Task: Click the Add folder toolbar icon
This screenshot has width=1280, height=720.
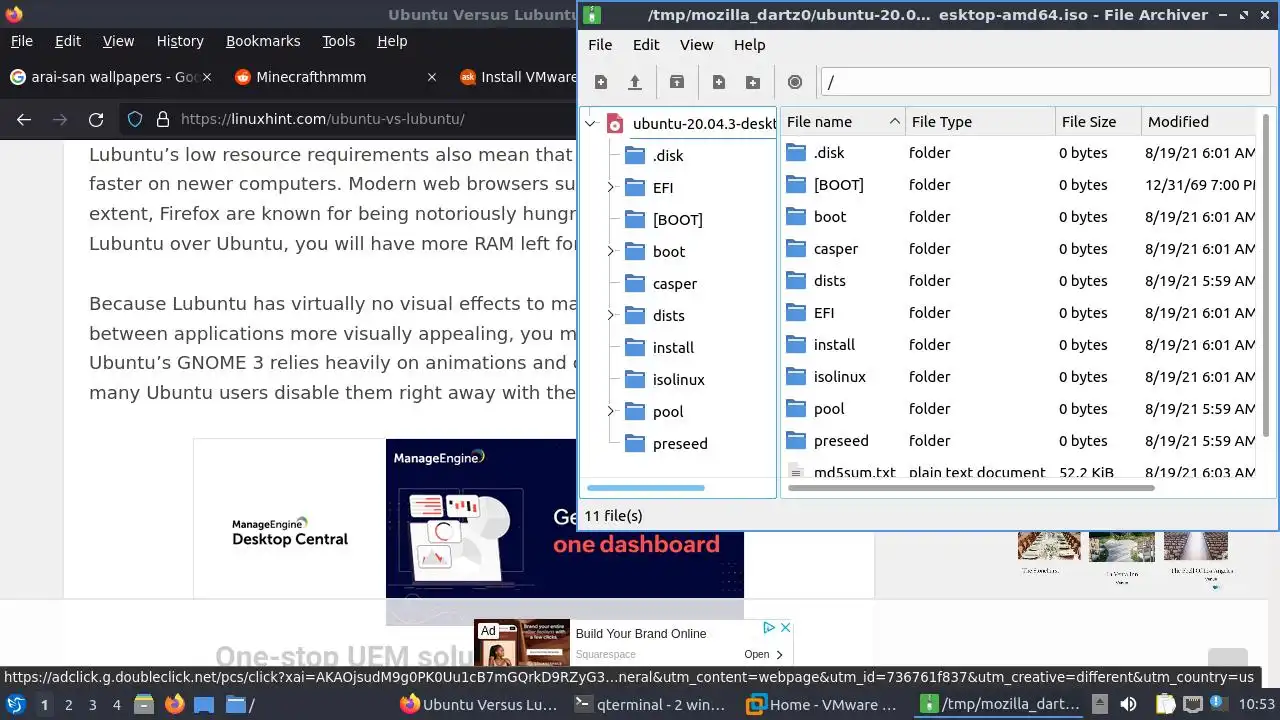Action: (753, 82)
